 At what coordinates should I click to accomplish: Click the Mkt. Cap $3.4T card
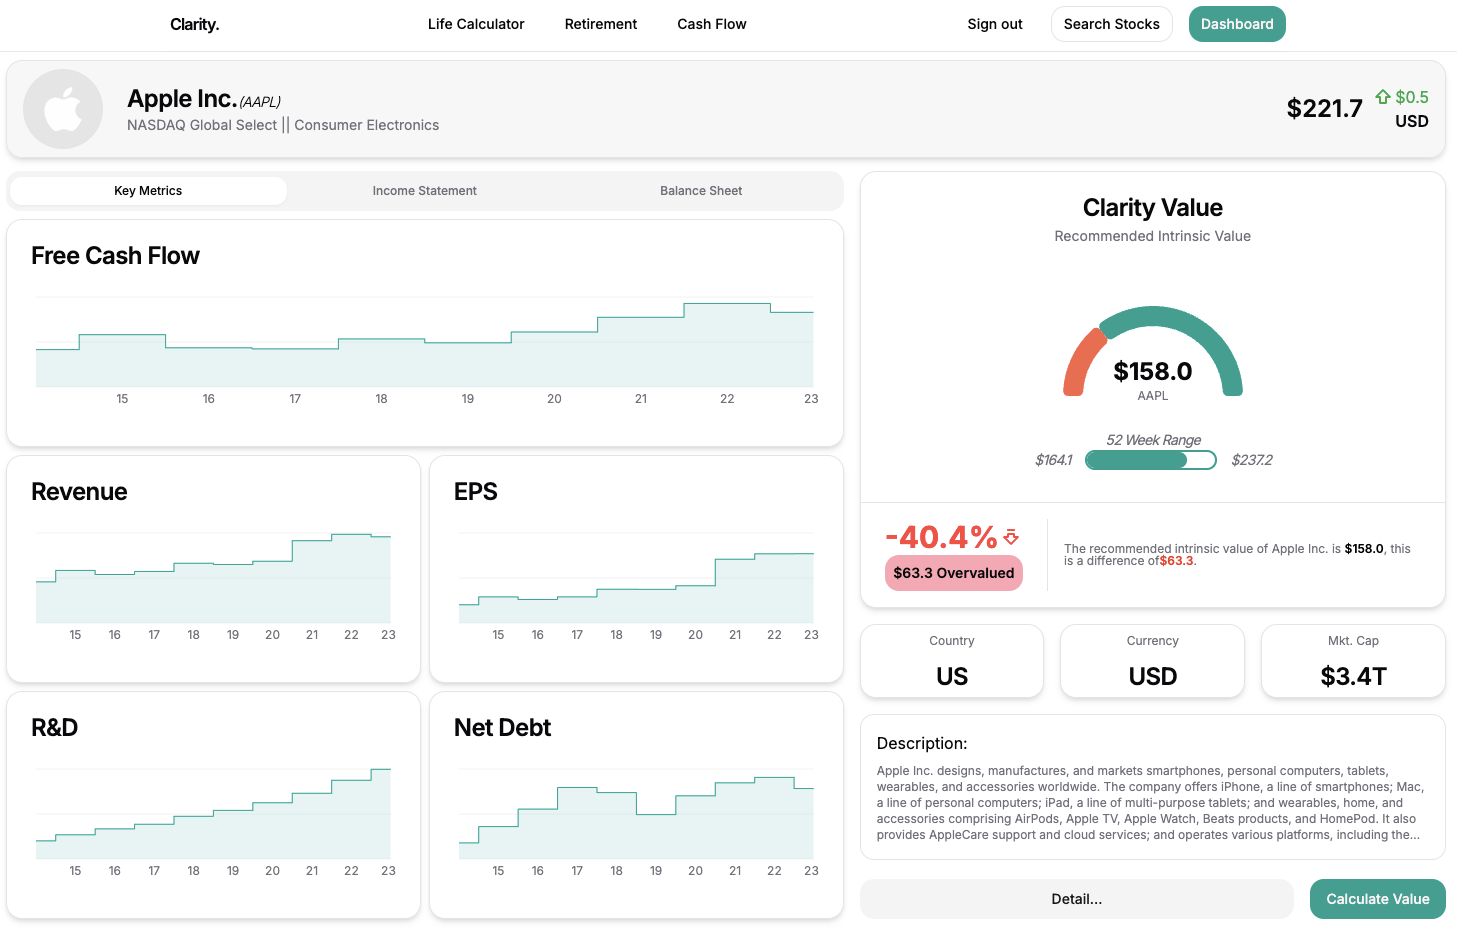tap(1352, 662)
